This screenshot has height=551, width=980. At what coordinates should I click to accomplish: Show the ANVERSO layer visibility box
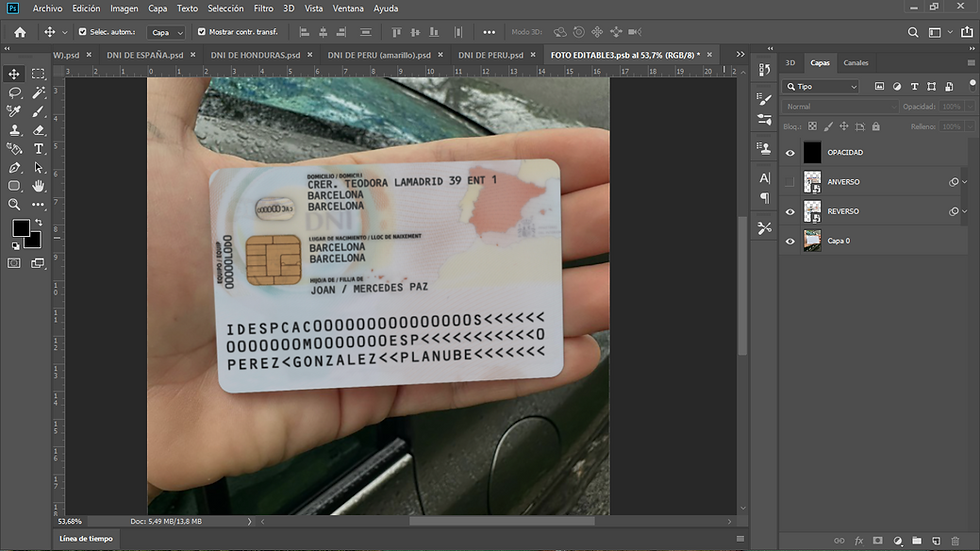pyautogui.click(x=790, y=182)
